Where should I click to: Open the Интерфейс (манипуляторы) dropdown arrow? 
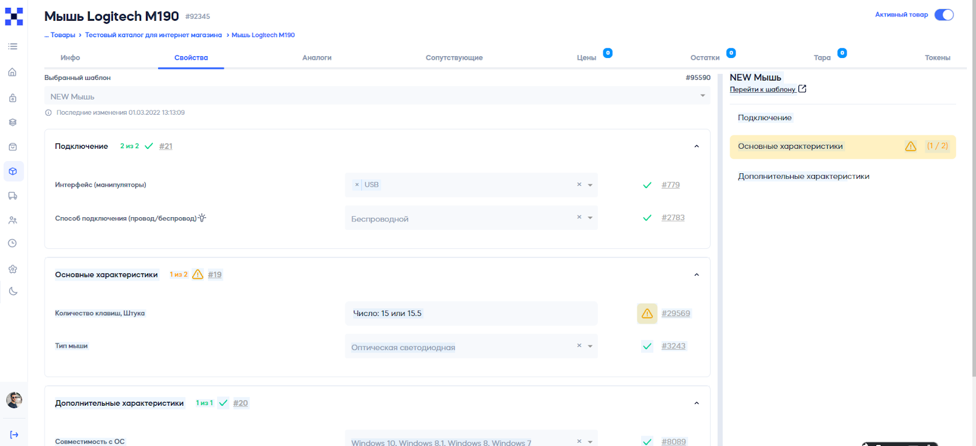click(x=590, y=185)
